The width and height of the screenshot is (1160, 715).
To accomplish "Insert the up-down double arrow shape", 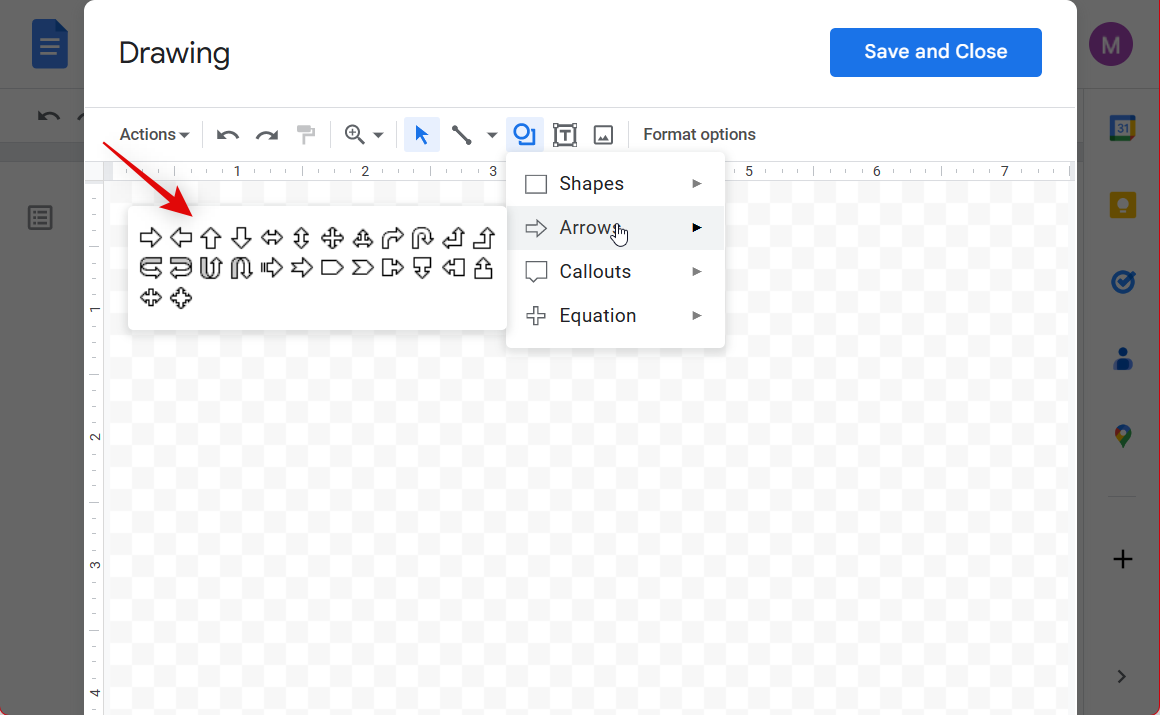I will pyautogui.click(x=301, y=238).
